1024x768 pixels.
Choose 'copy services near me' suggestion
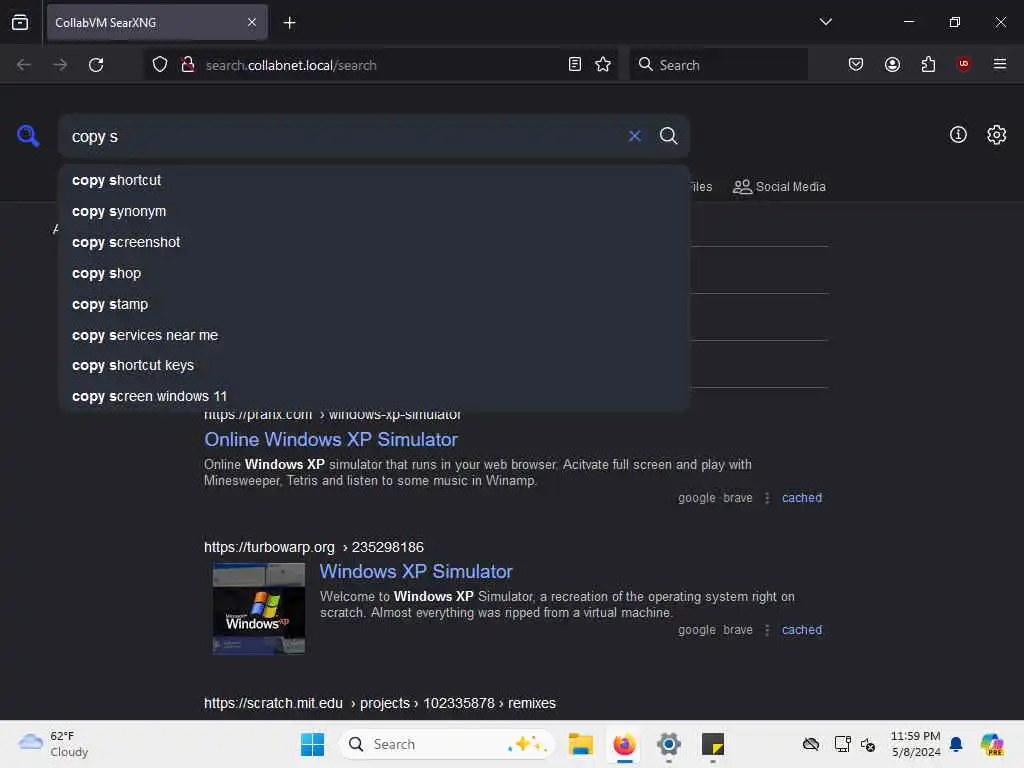pos(374,335)
